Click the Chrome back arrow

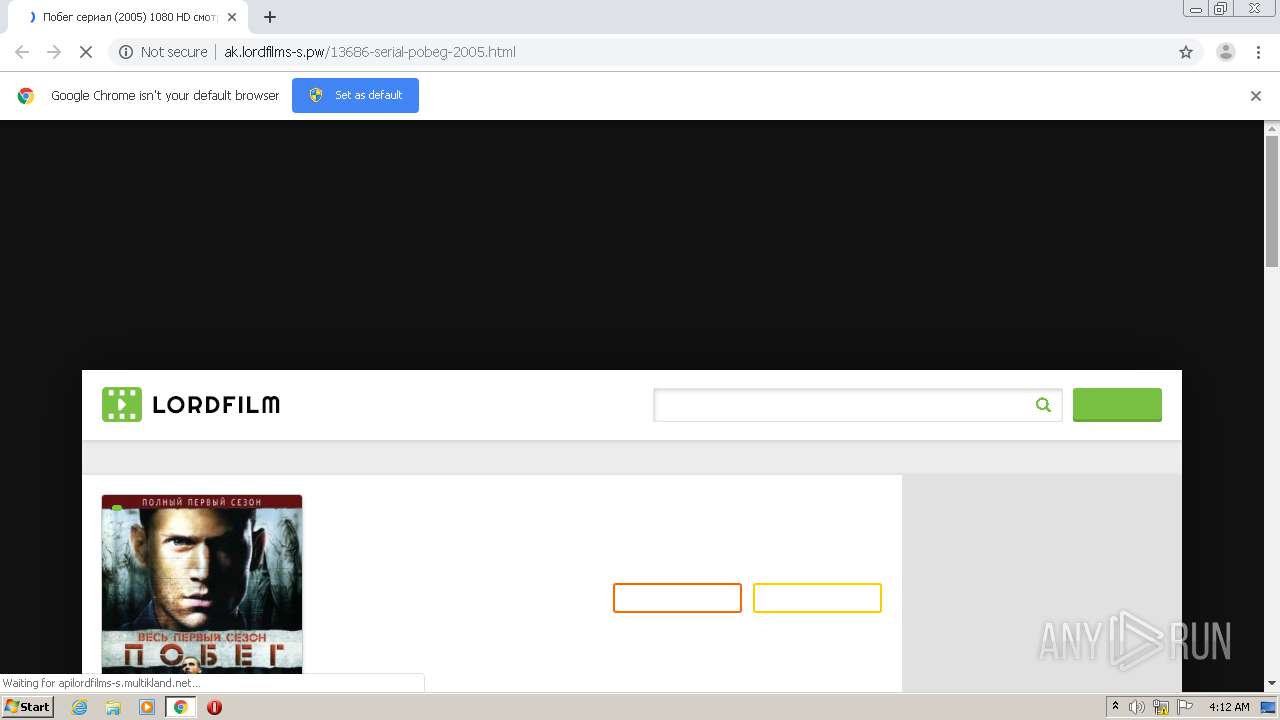[x=22, y=52]
